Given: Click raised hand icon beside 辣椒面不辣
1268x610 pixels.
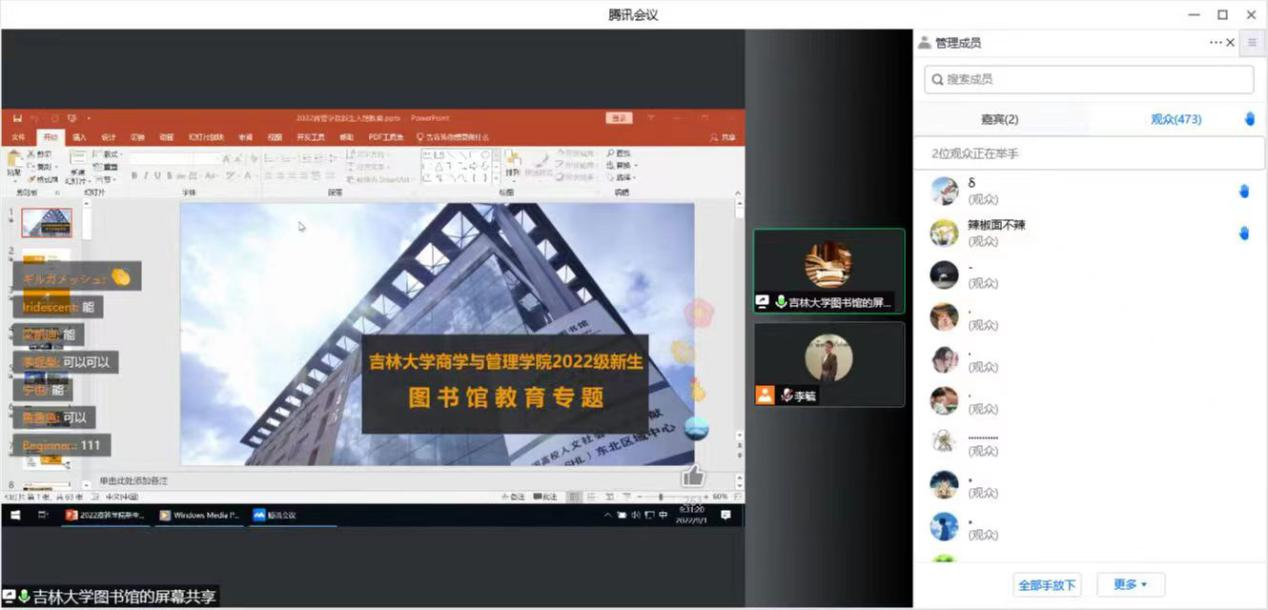Looking at the screenshot, I should [x=1244, y=233].
